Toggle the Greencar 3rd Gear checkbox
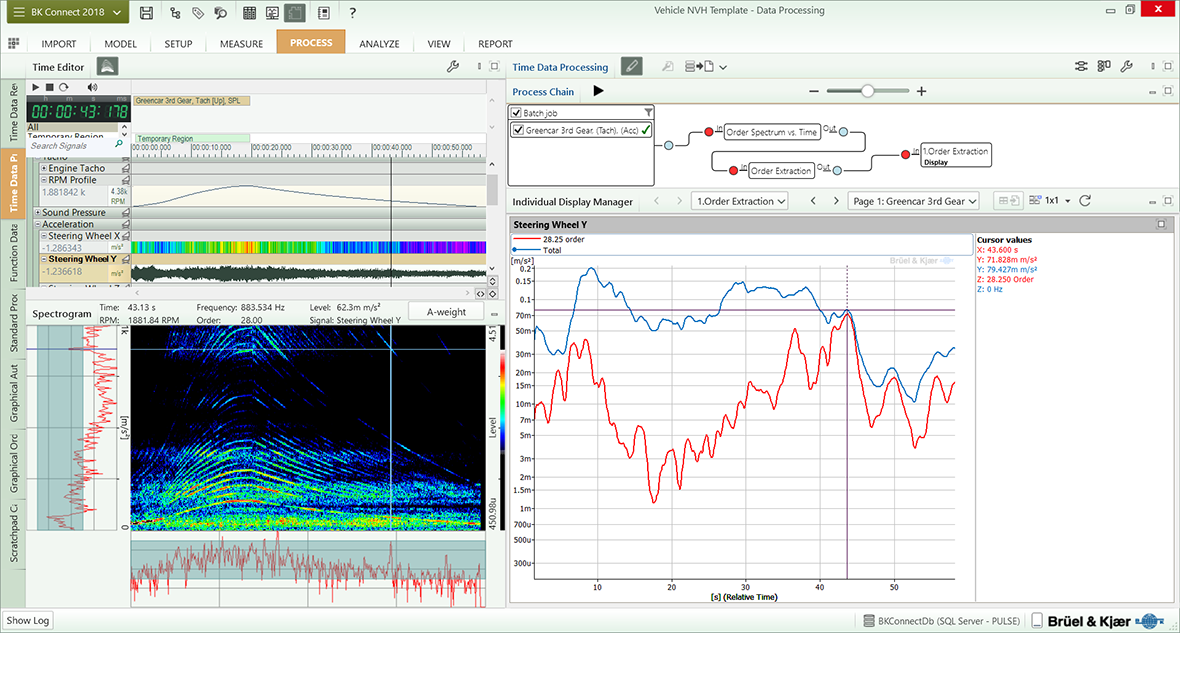The height and width of the screenshot is (674, 1180). coord(517,130)
